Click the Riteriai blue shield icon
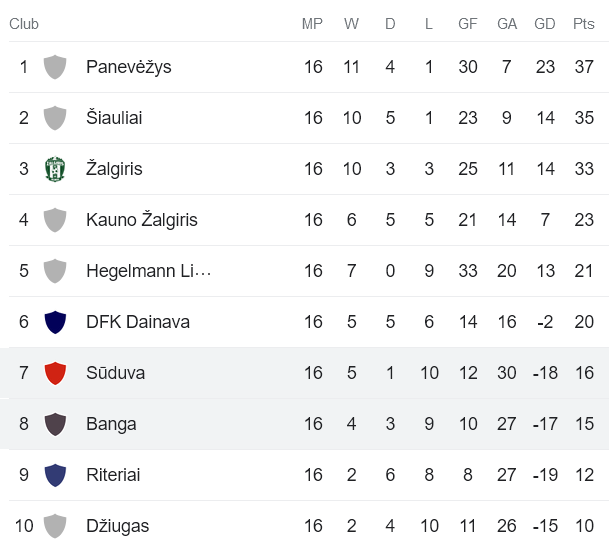Image resolution: width=609 pixels, height=557 pixels. (x=55, y=475)
